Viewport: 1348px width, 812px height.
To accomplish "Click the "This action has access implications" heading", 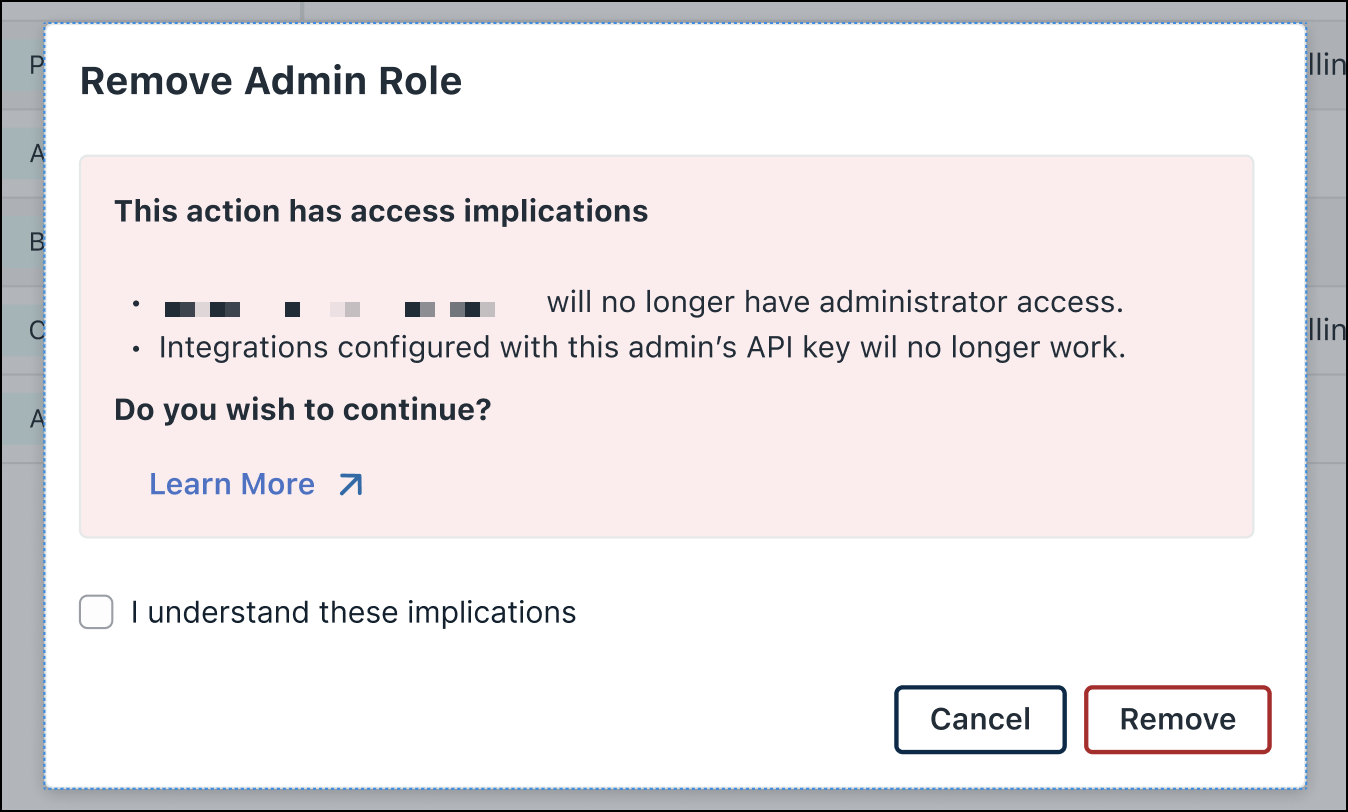I will click(381, 211).
